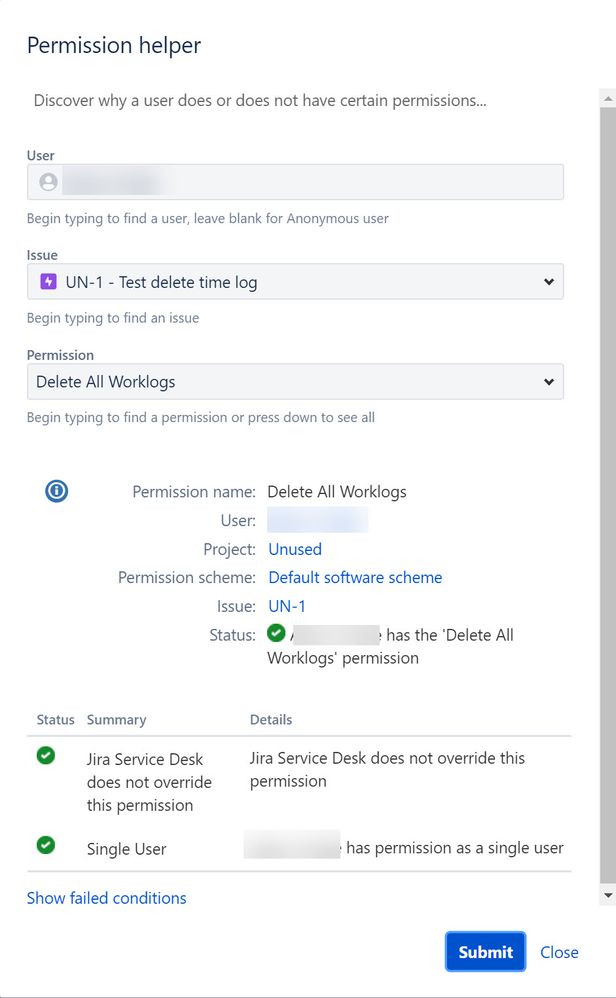Open the Delete All Worklogs permission selector

point(295,382)
